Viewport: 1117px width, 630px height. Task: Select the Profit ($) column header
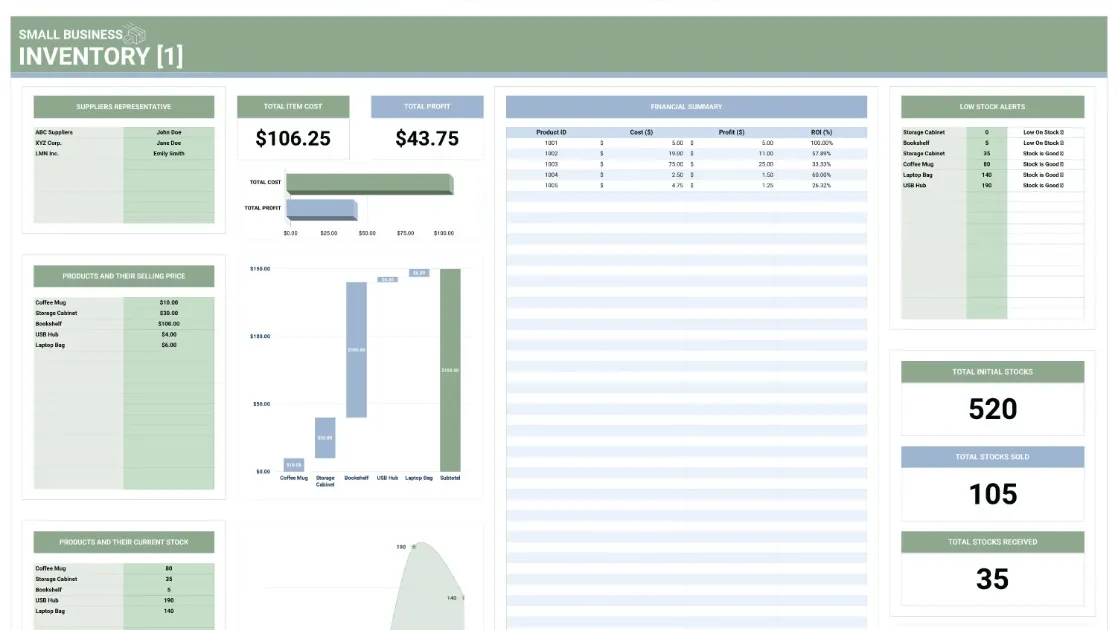click(732, 133)
